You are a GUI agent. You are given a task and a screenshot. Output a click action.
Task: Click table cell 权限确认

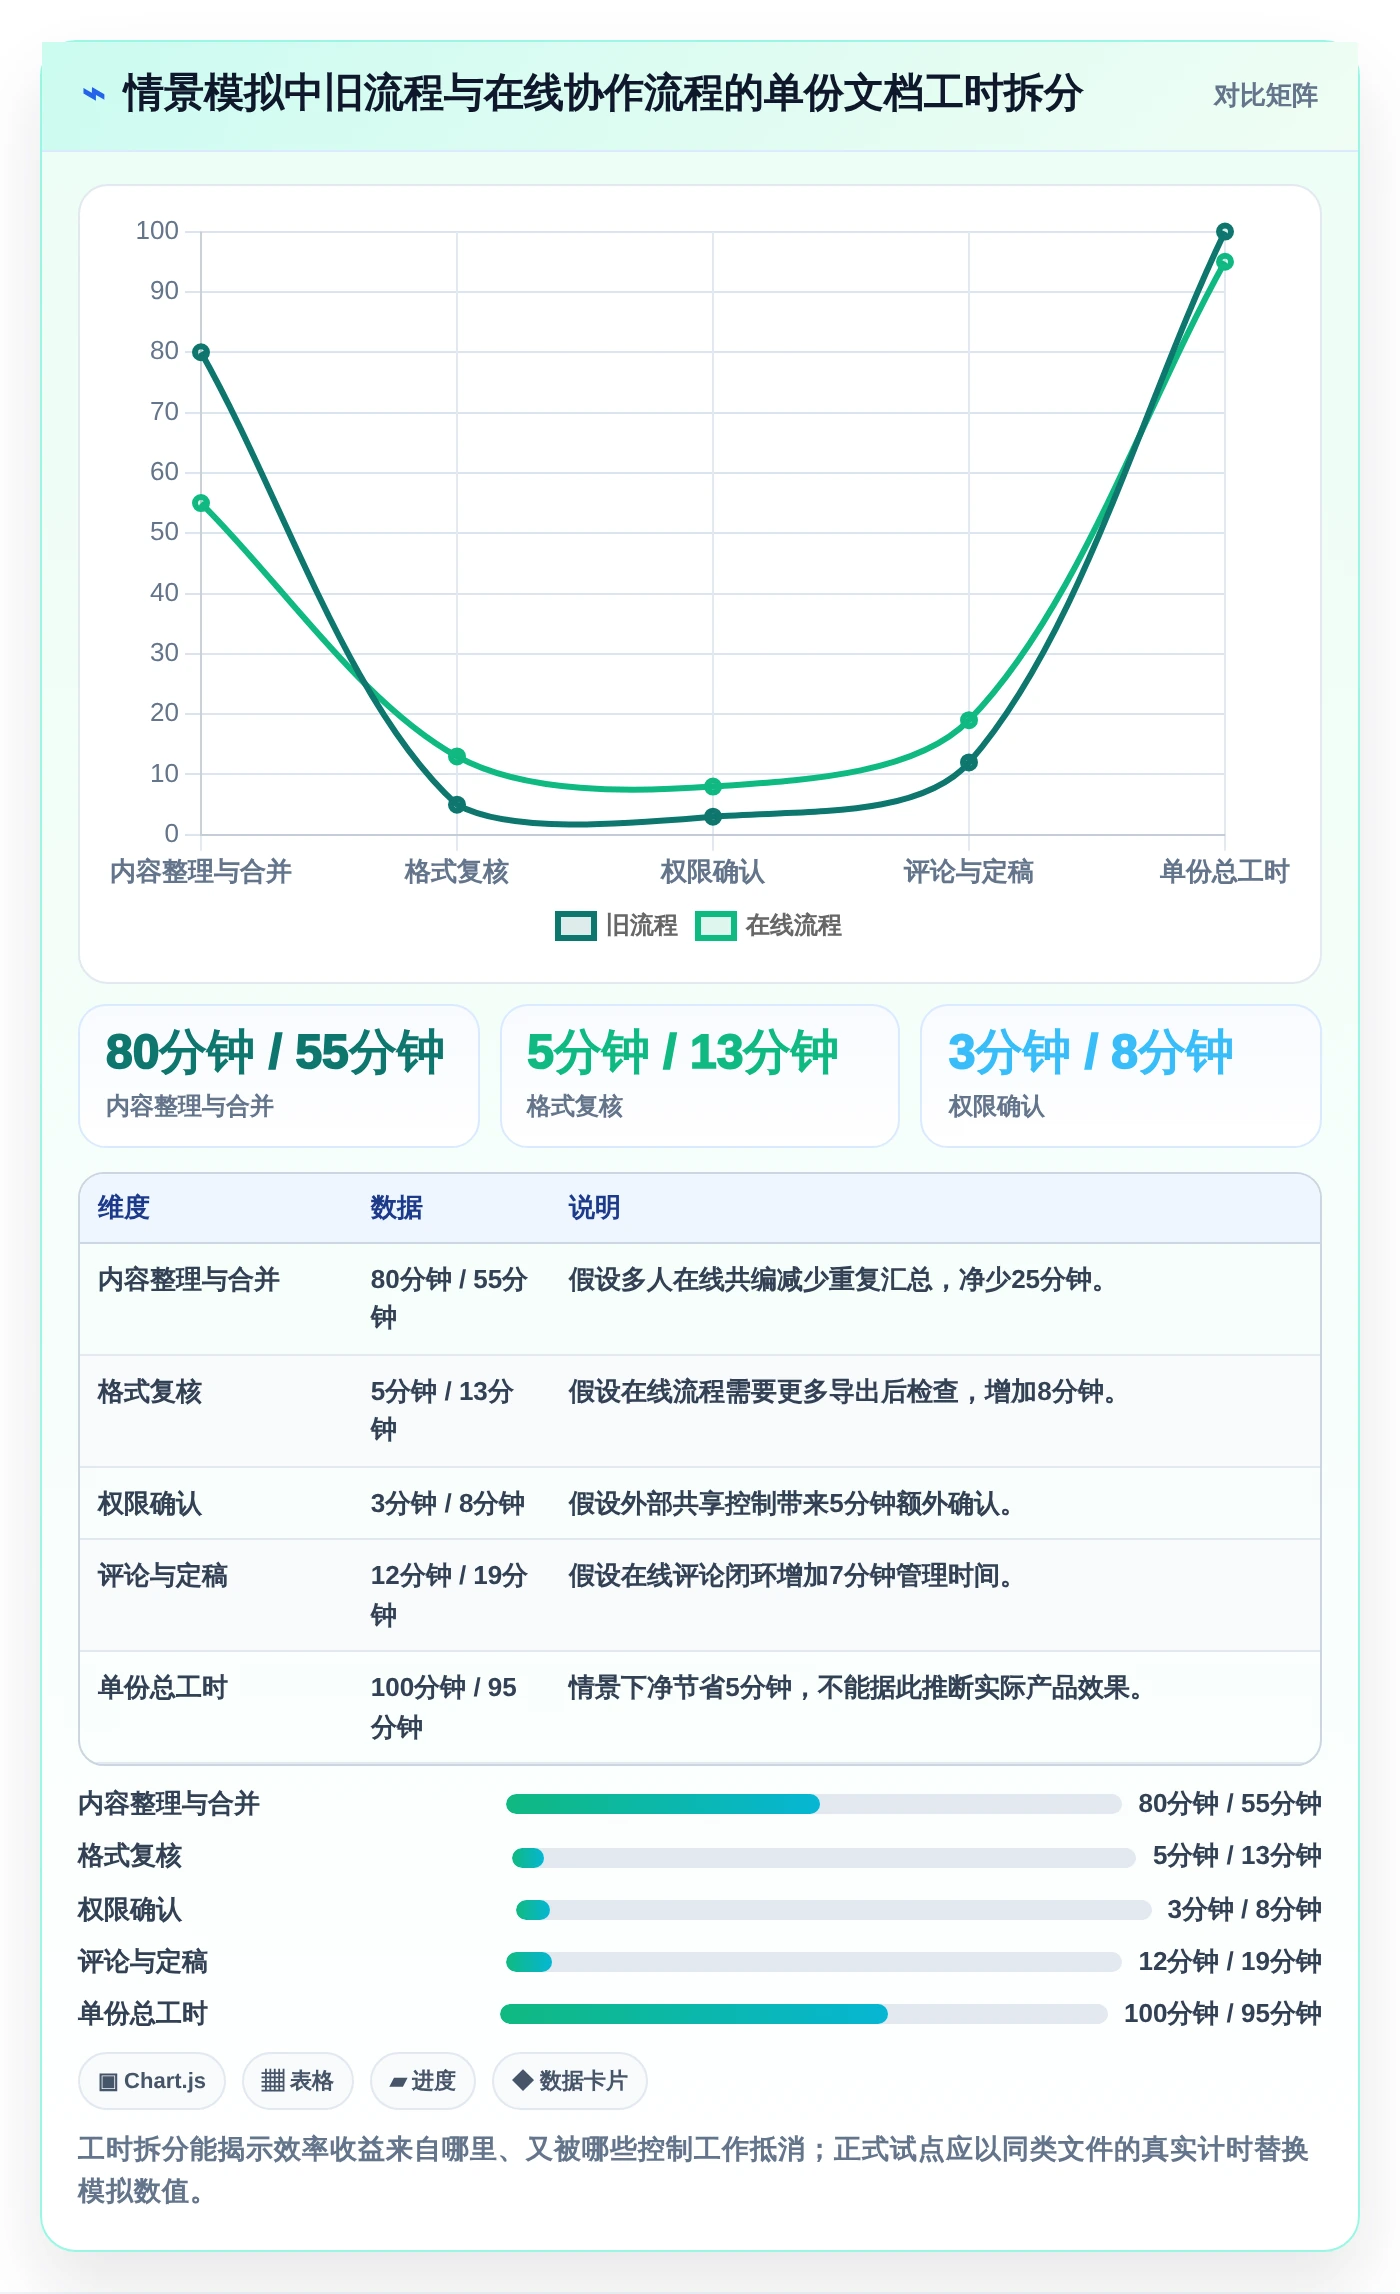coord(150,1504)
